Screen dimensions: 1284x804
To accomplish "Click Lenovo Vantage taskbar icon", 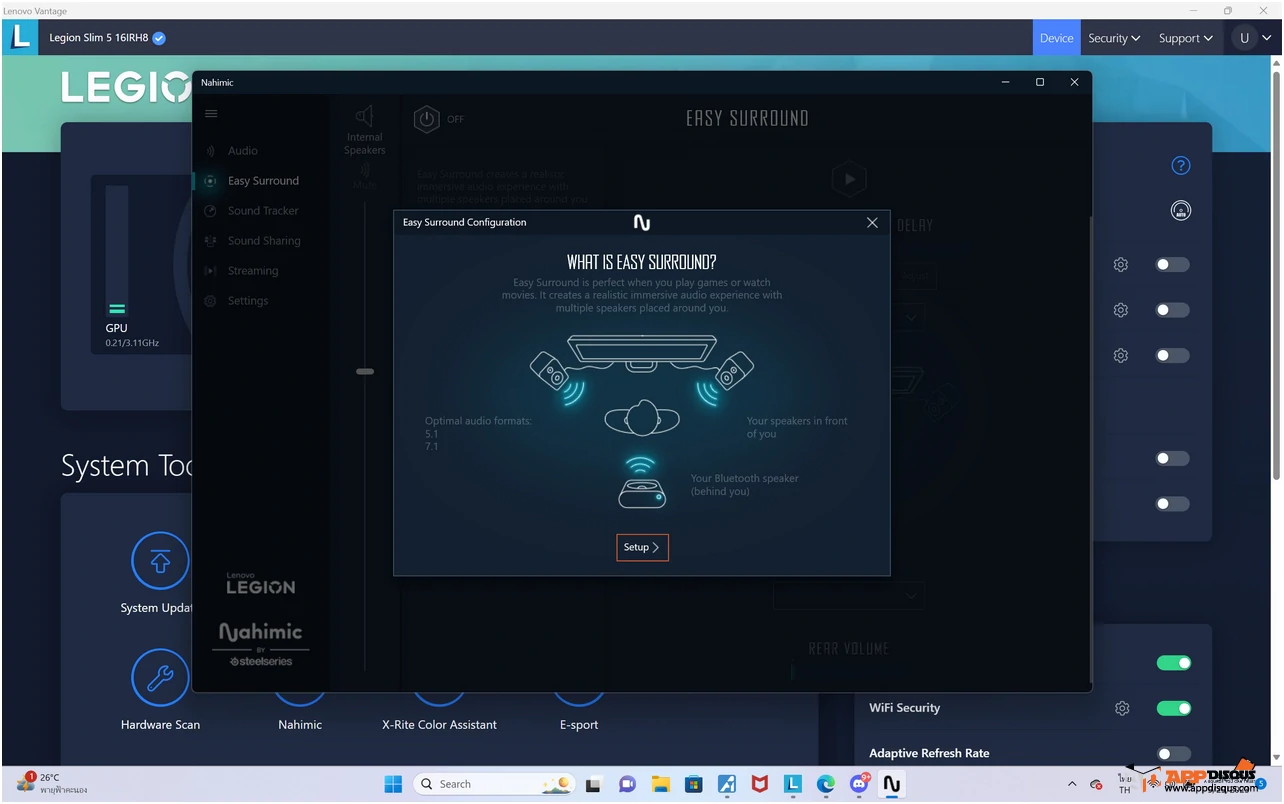I will coord(792,784).
